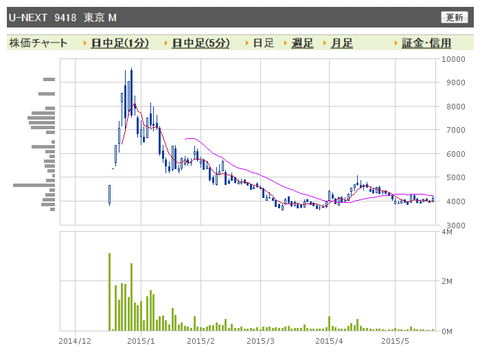Click the 4000 price axis label
This screenshot has width=480, height=363.
pos(456,201)
